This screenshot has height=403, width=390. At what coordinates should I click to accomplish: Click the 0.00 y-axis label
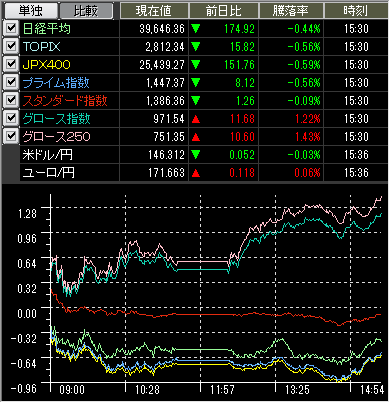click(27, 314)
